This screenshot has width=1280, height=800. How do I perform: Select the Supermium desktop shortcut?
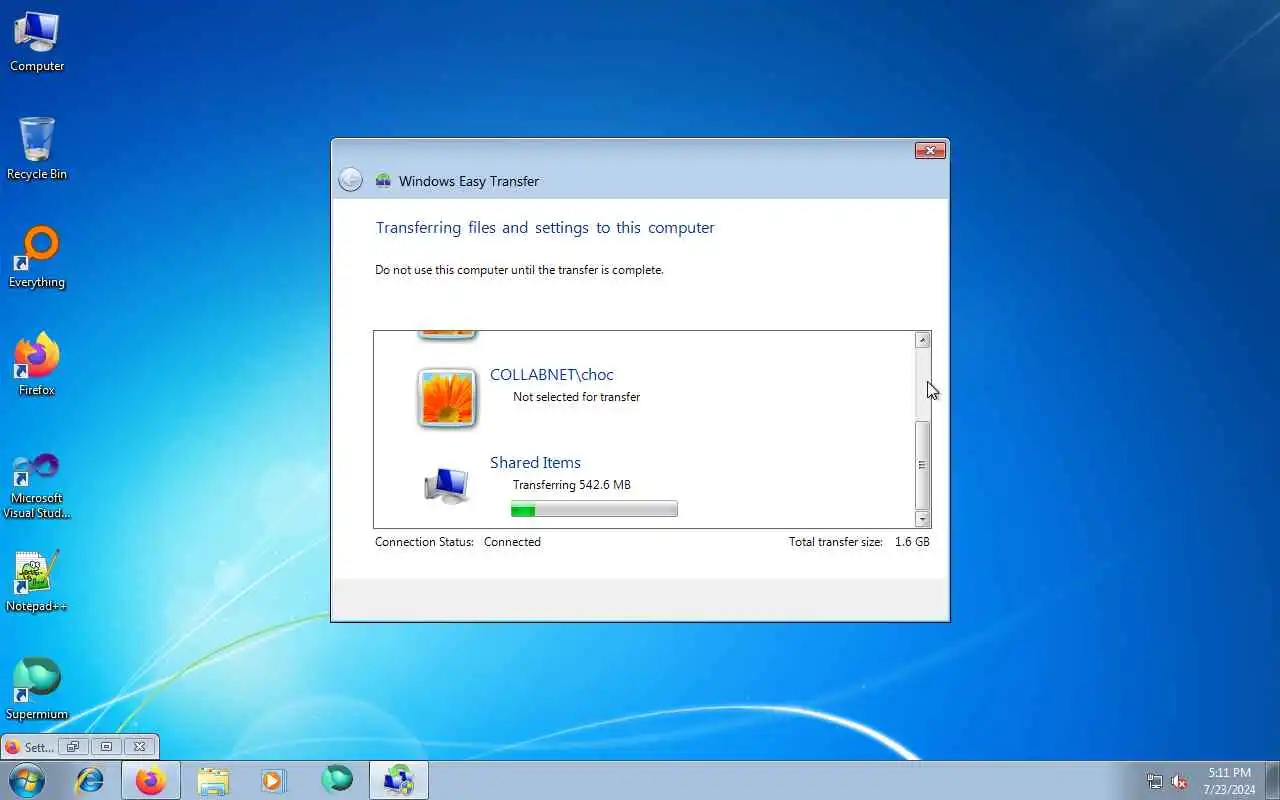coord(37,689)
